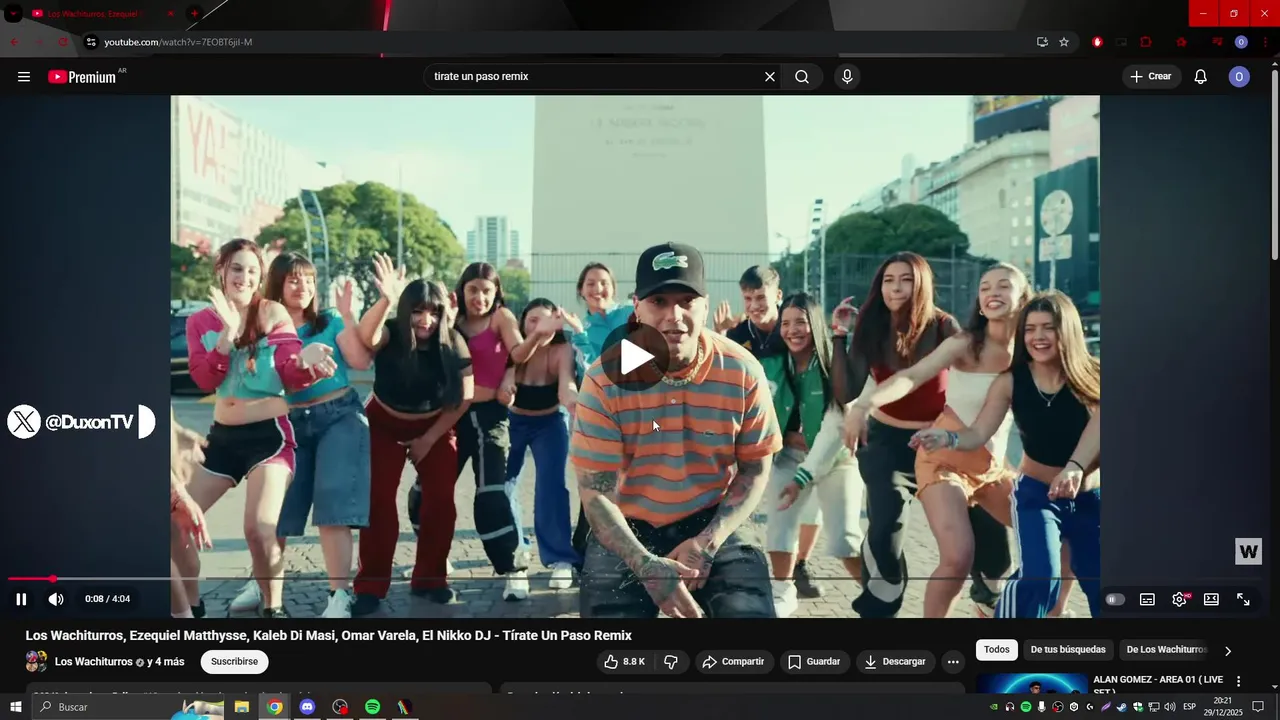This screenshot has height=720, width=1280.
Task: Toggle subtitles with the captions icon
Action: 1147,599
